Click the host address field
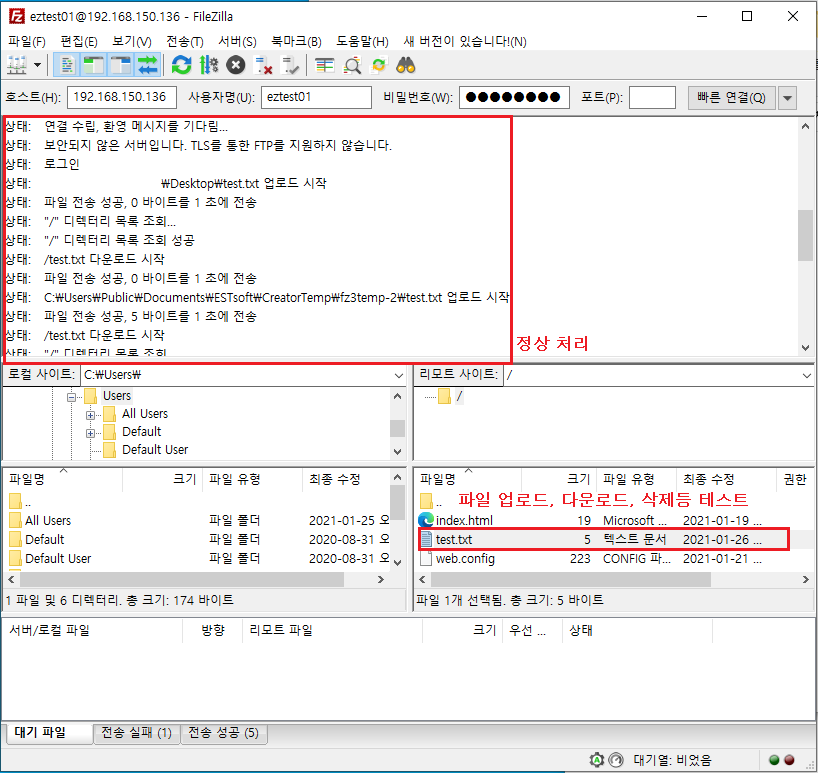Viewport: 818px width, 773px height. click(122, 97)
